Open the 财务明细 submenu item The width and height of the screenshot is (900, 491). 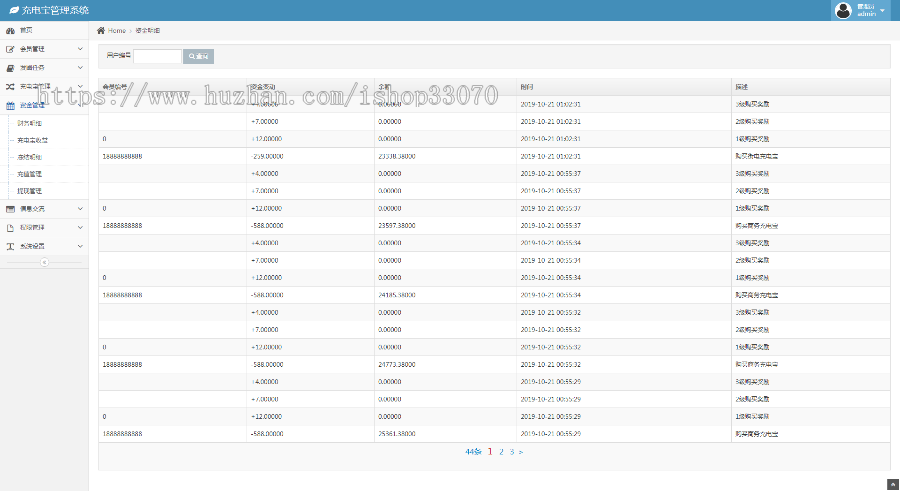29,123
